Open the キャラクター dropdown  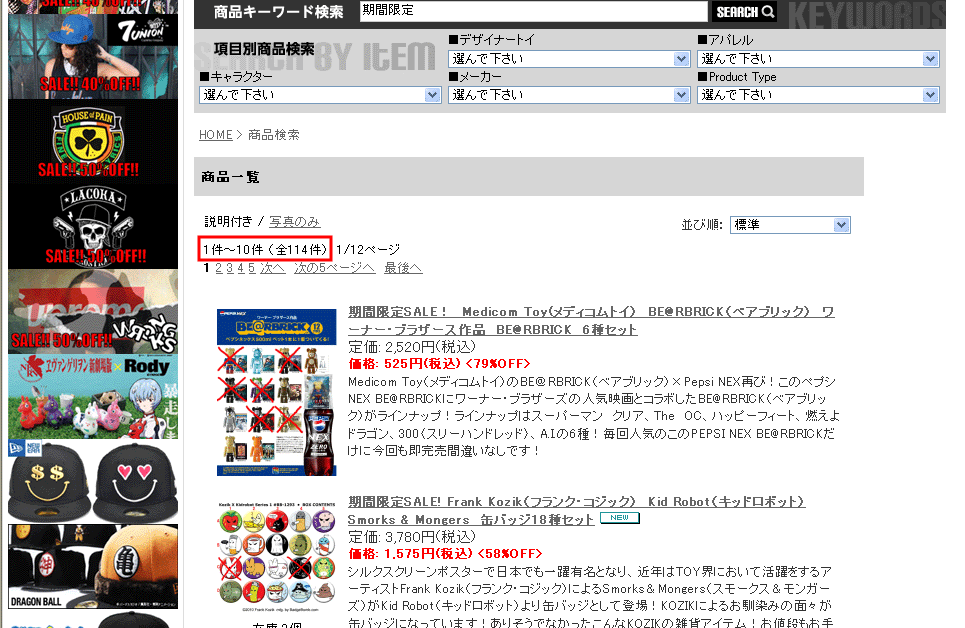[x=320, y=95]
